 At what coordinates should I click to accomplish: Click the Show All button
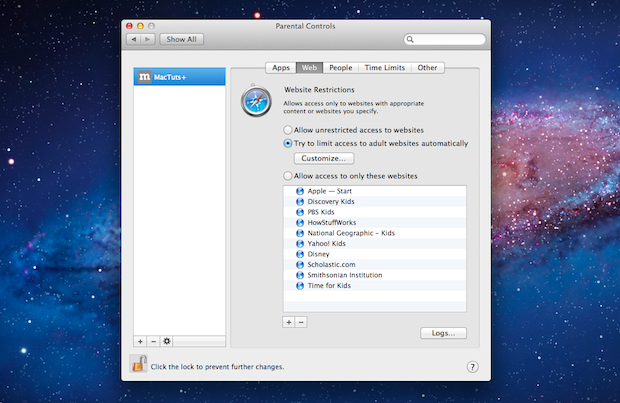[181, 39]
